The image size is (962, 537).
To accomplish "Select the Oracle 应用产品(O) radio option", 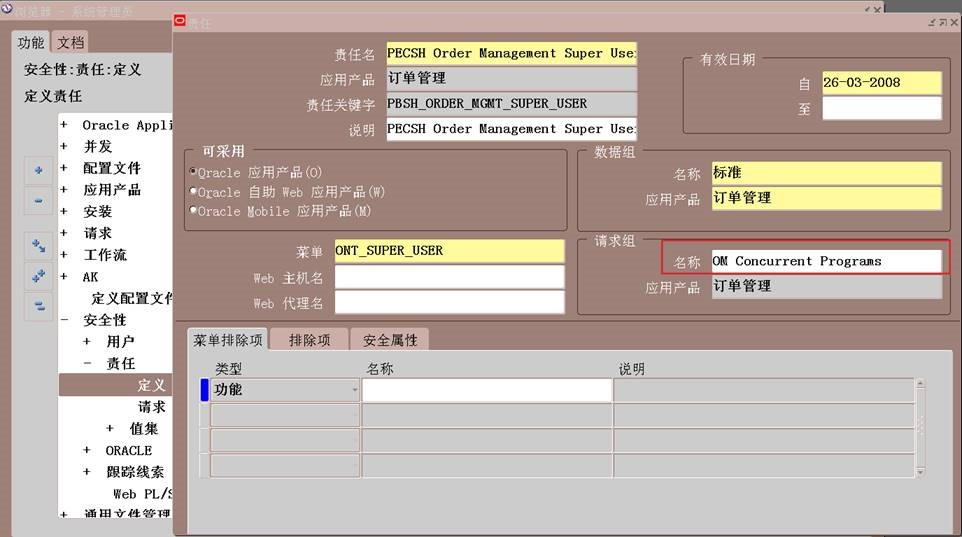I will click(193, 171).
